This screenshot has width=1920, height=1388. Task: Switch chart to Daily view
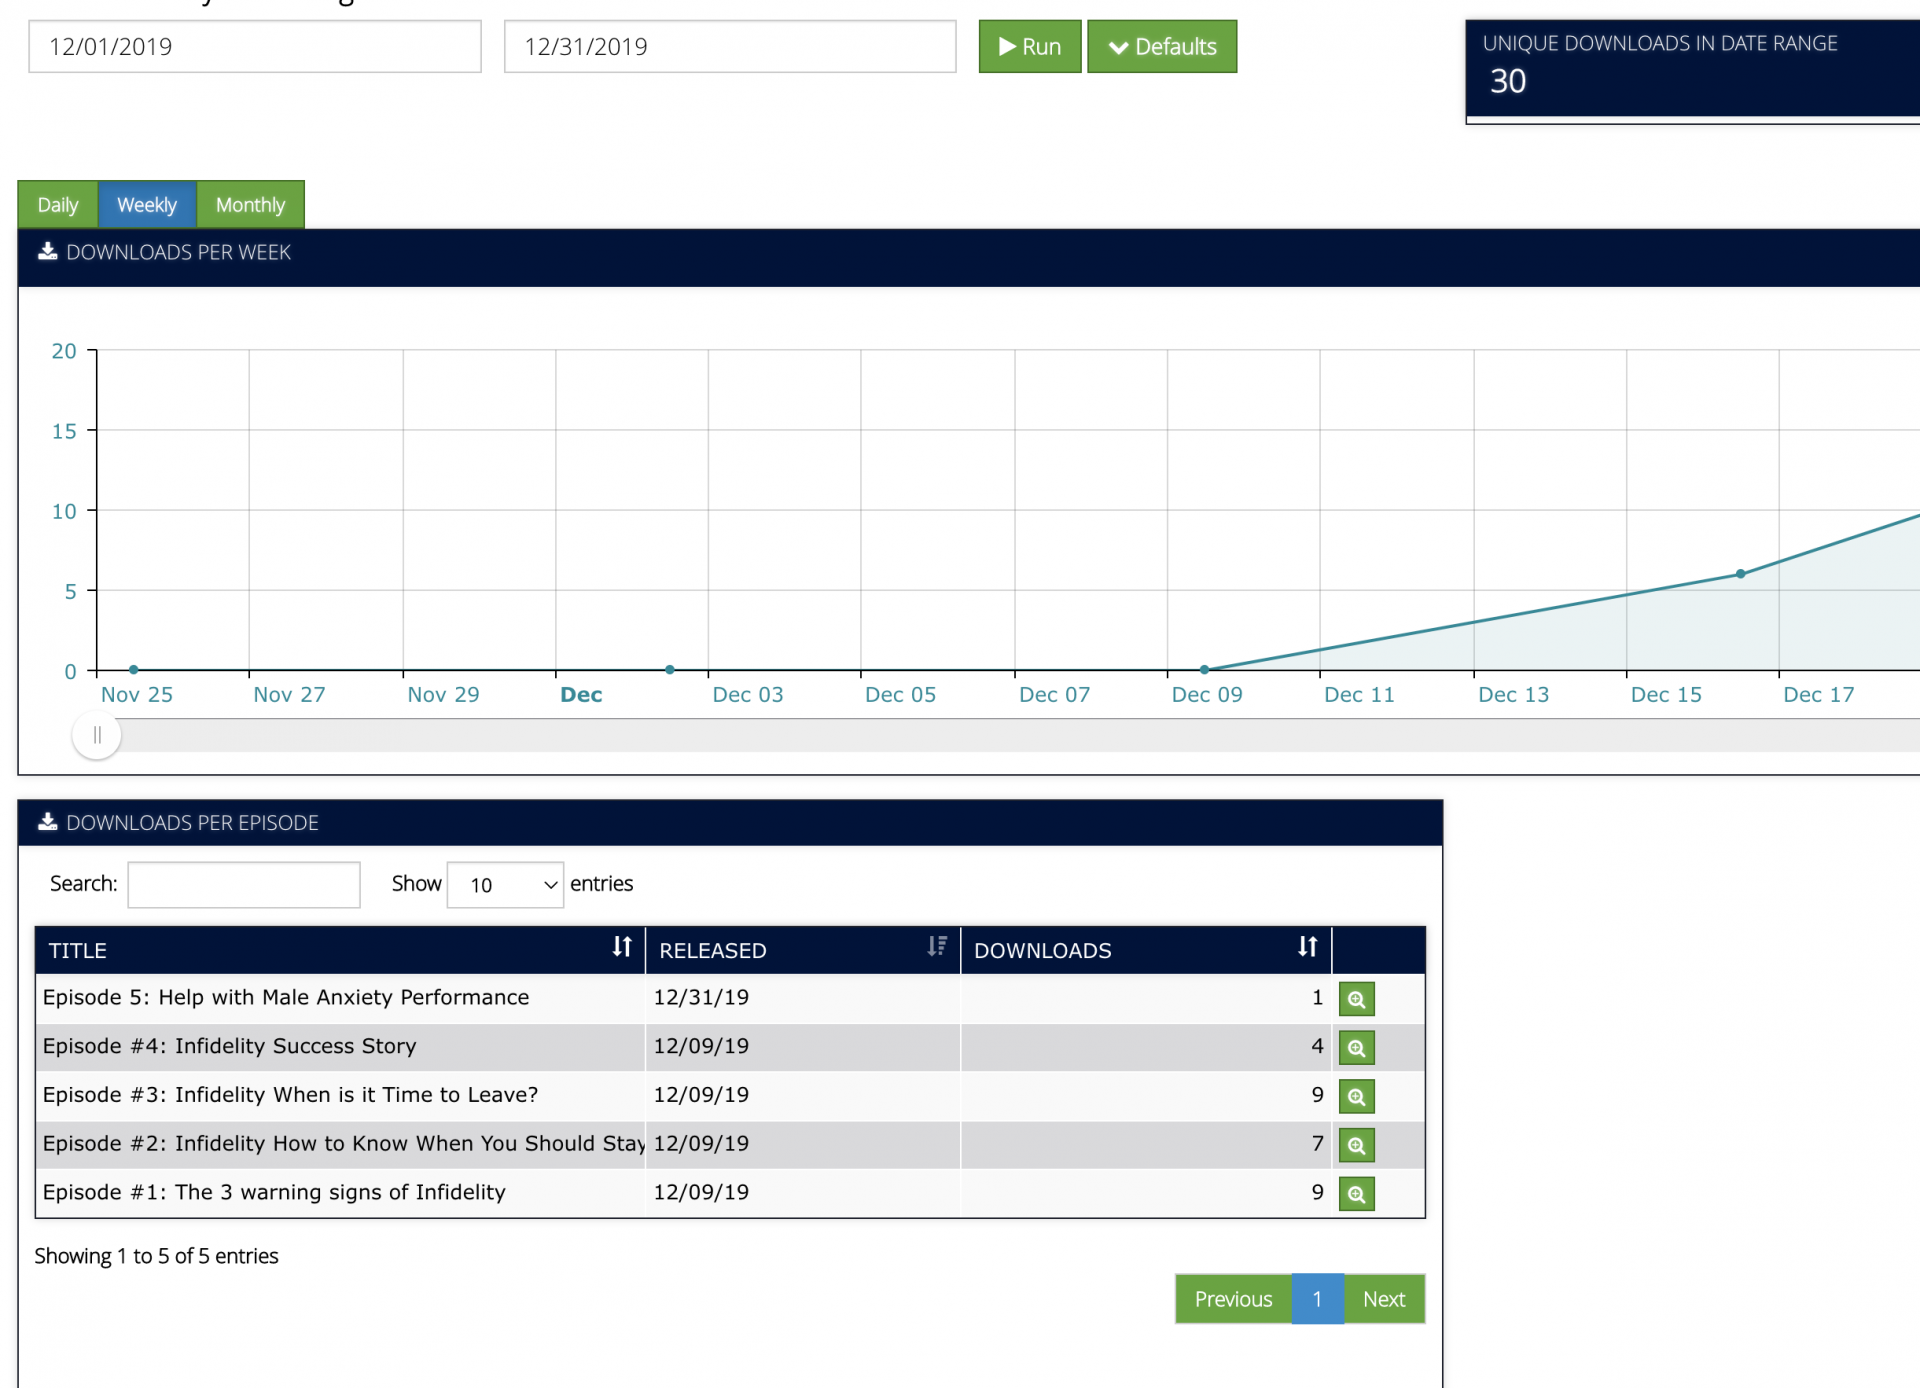[58, 205]
